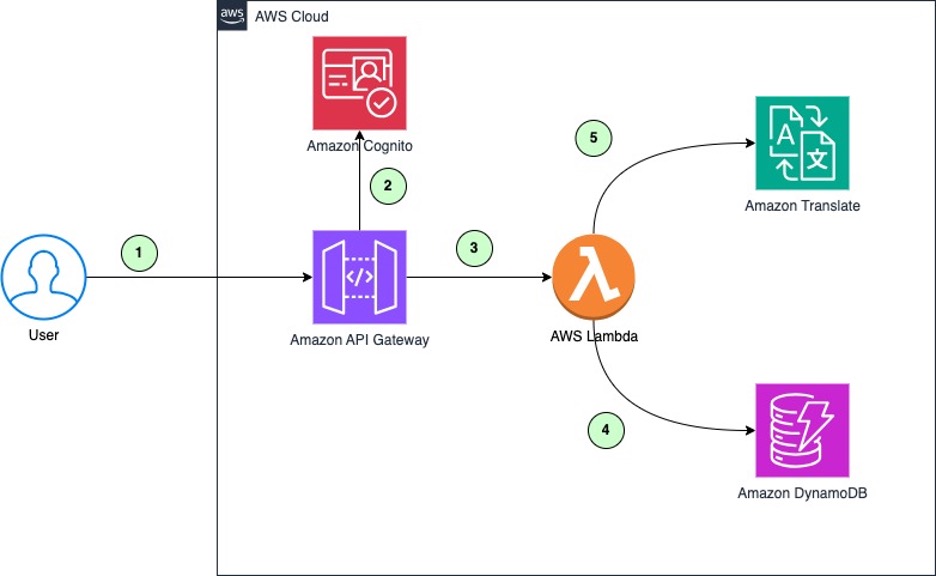Select the Amazon Cognito icon
This screenshot has height=576, width=936.
tap(359, 83)
